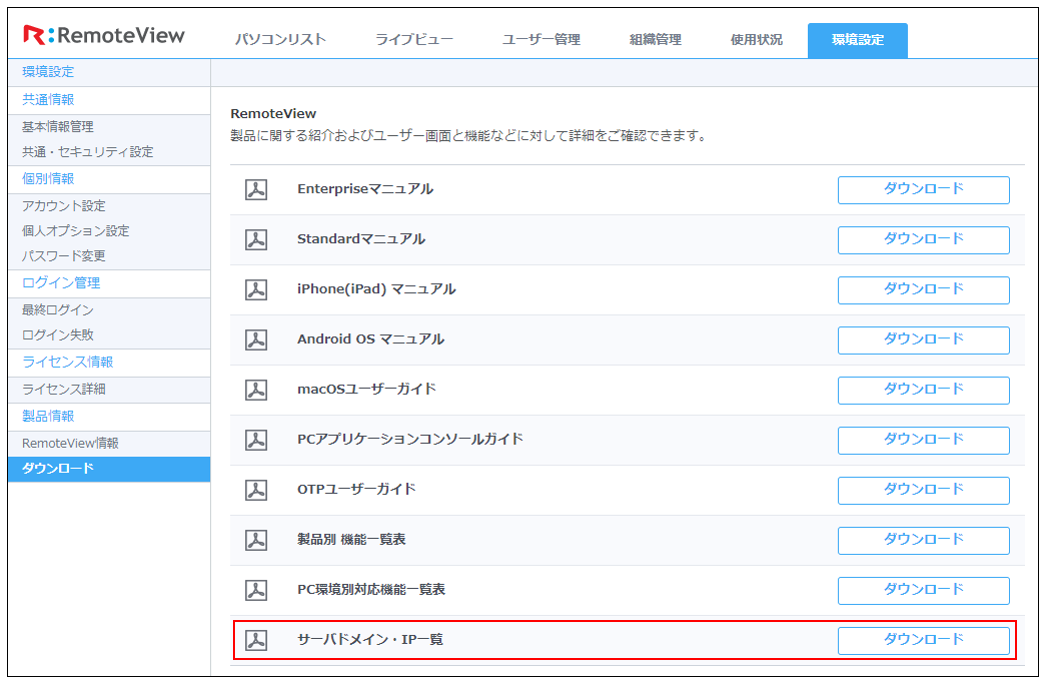Open ライセンス詳細 in the sidebar
Screen dimensions: 1047x683
click(63, 389)
